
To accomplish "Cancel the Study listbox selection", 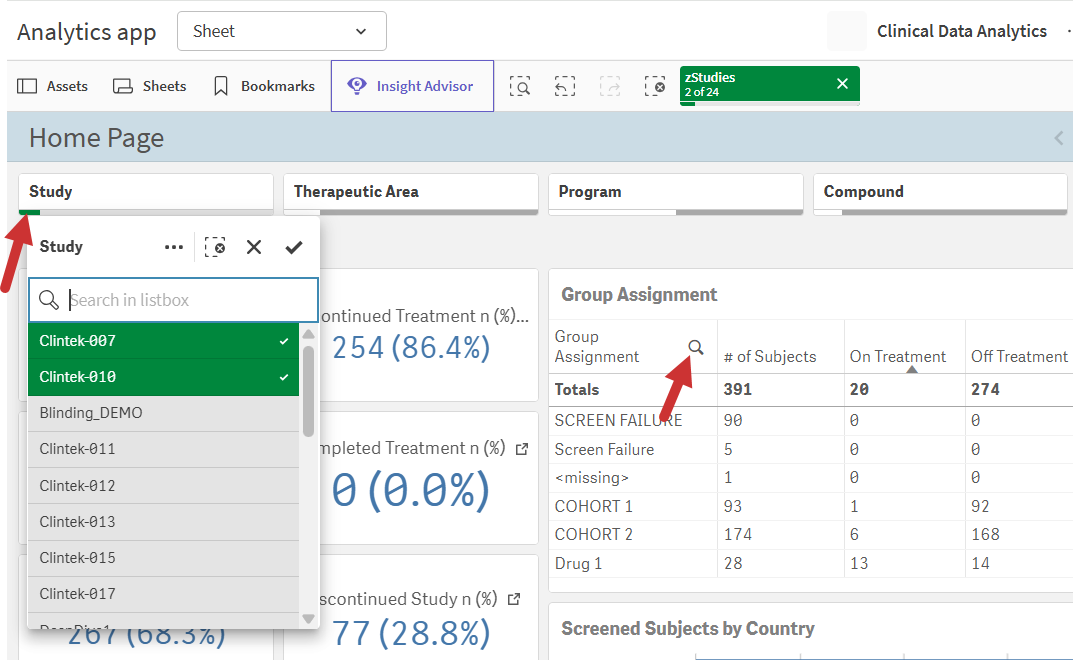I will click(254, 247).
